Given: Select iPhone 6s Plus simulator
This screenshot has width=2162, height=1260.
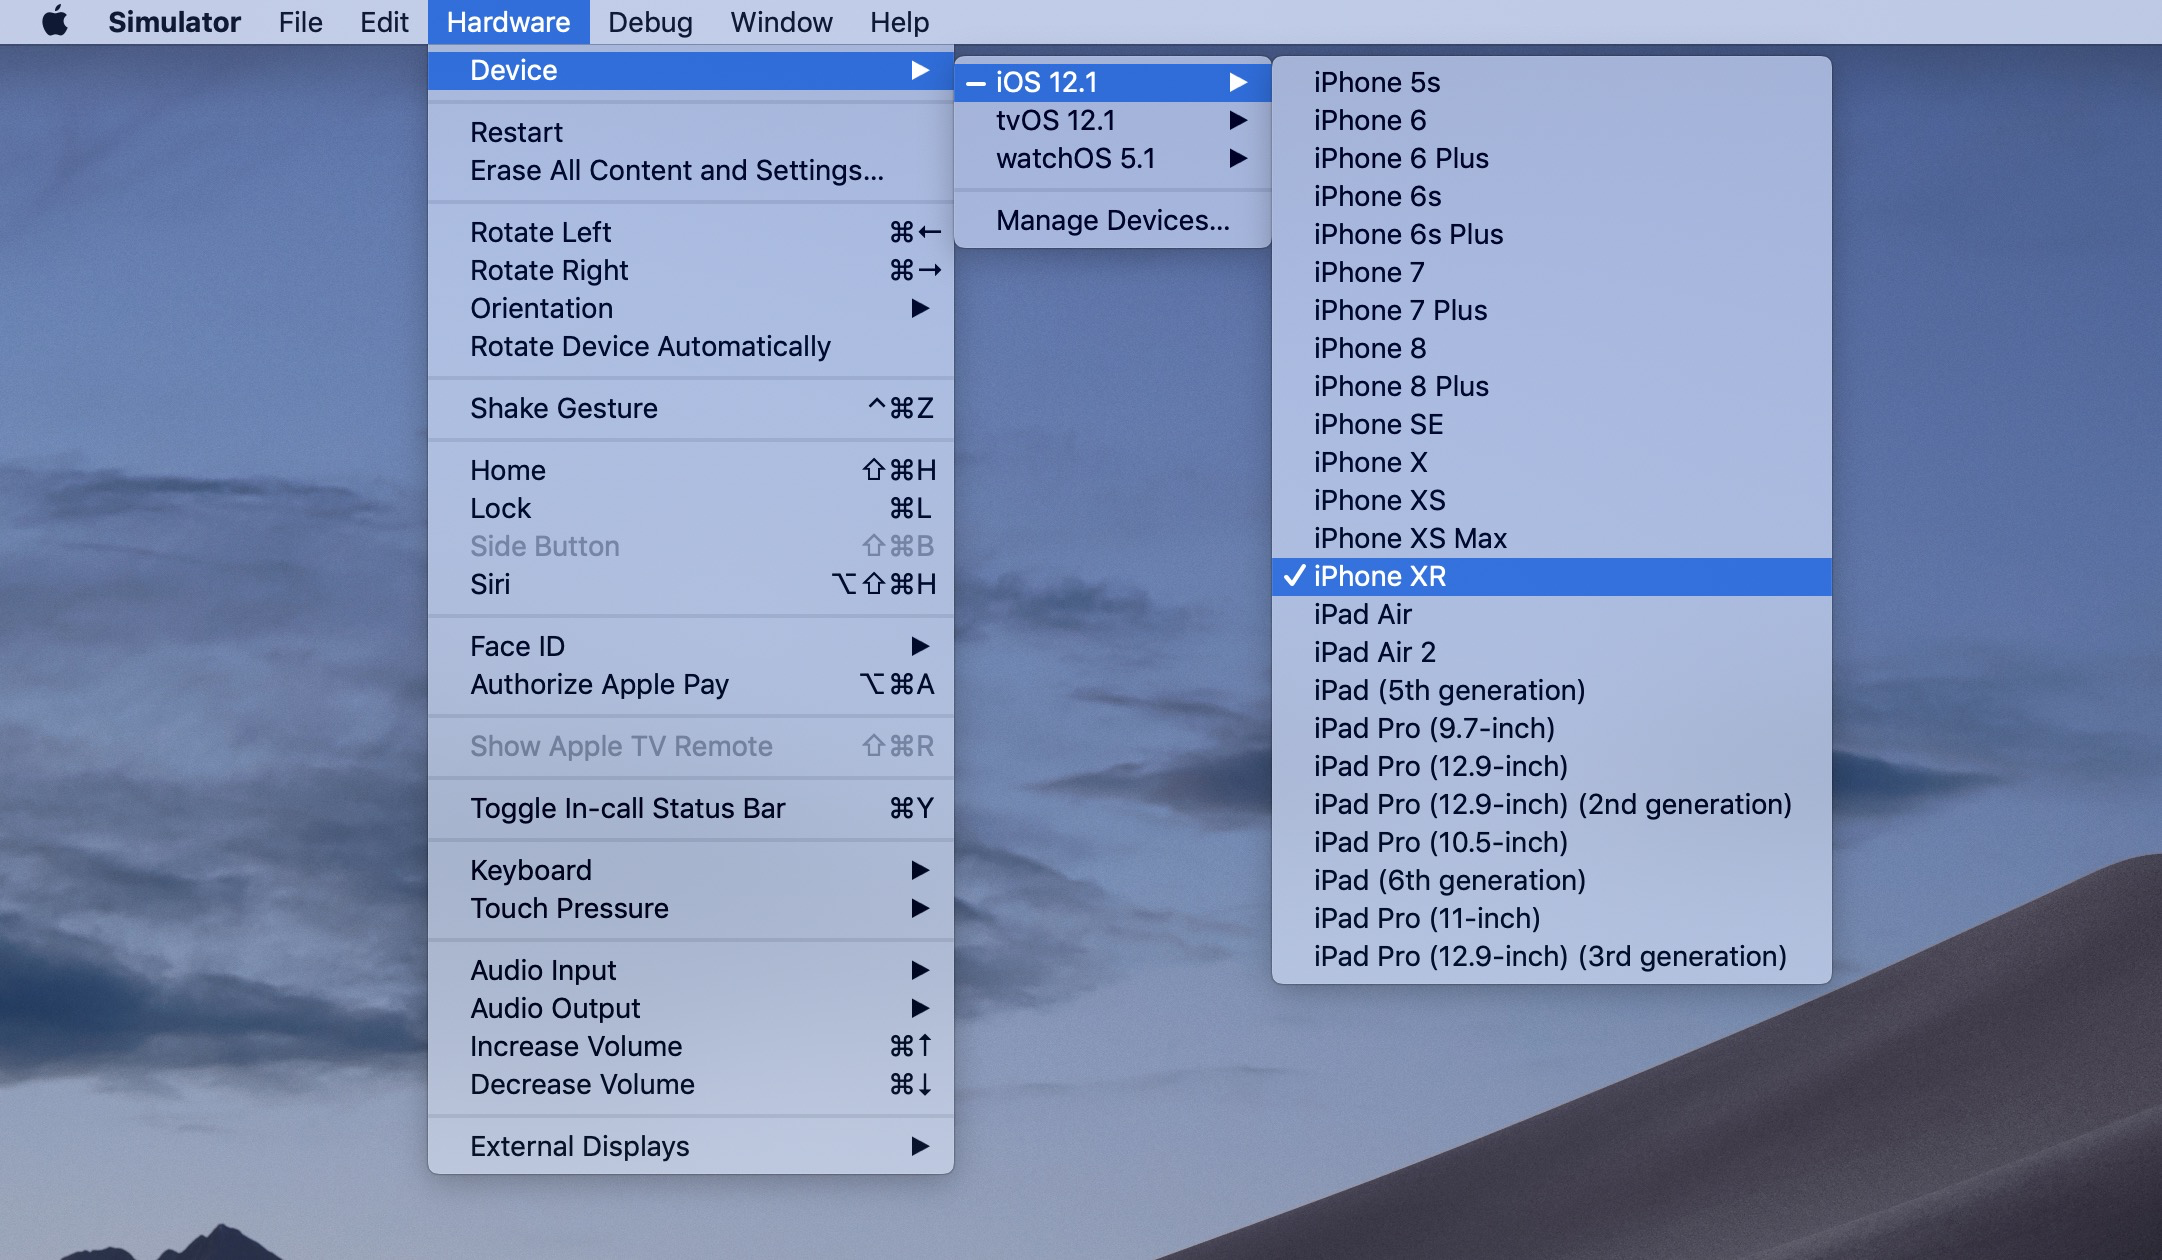Looking at the screenshot, I should pos(1551,234).
